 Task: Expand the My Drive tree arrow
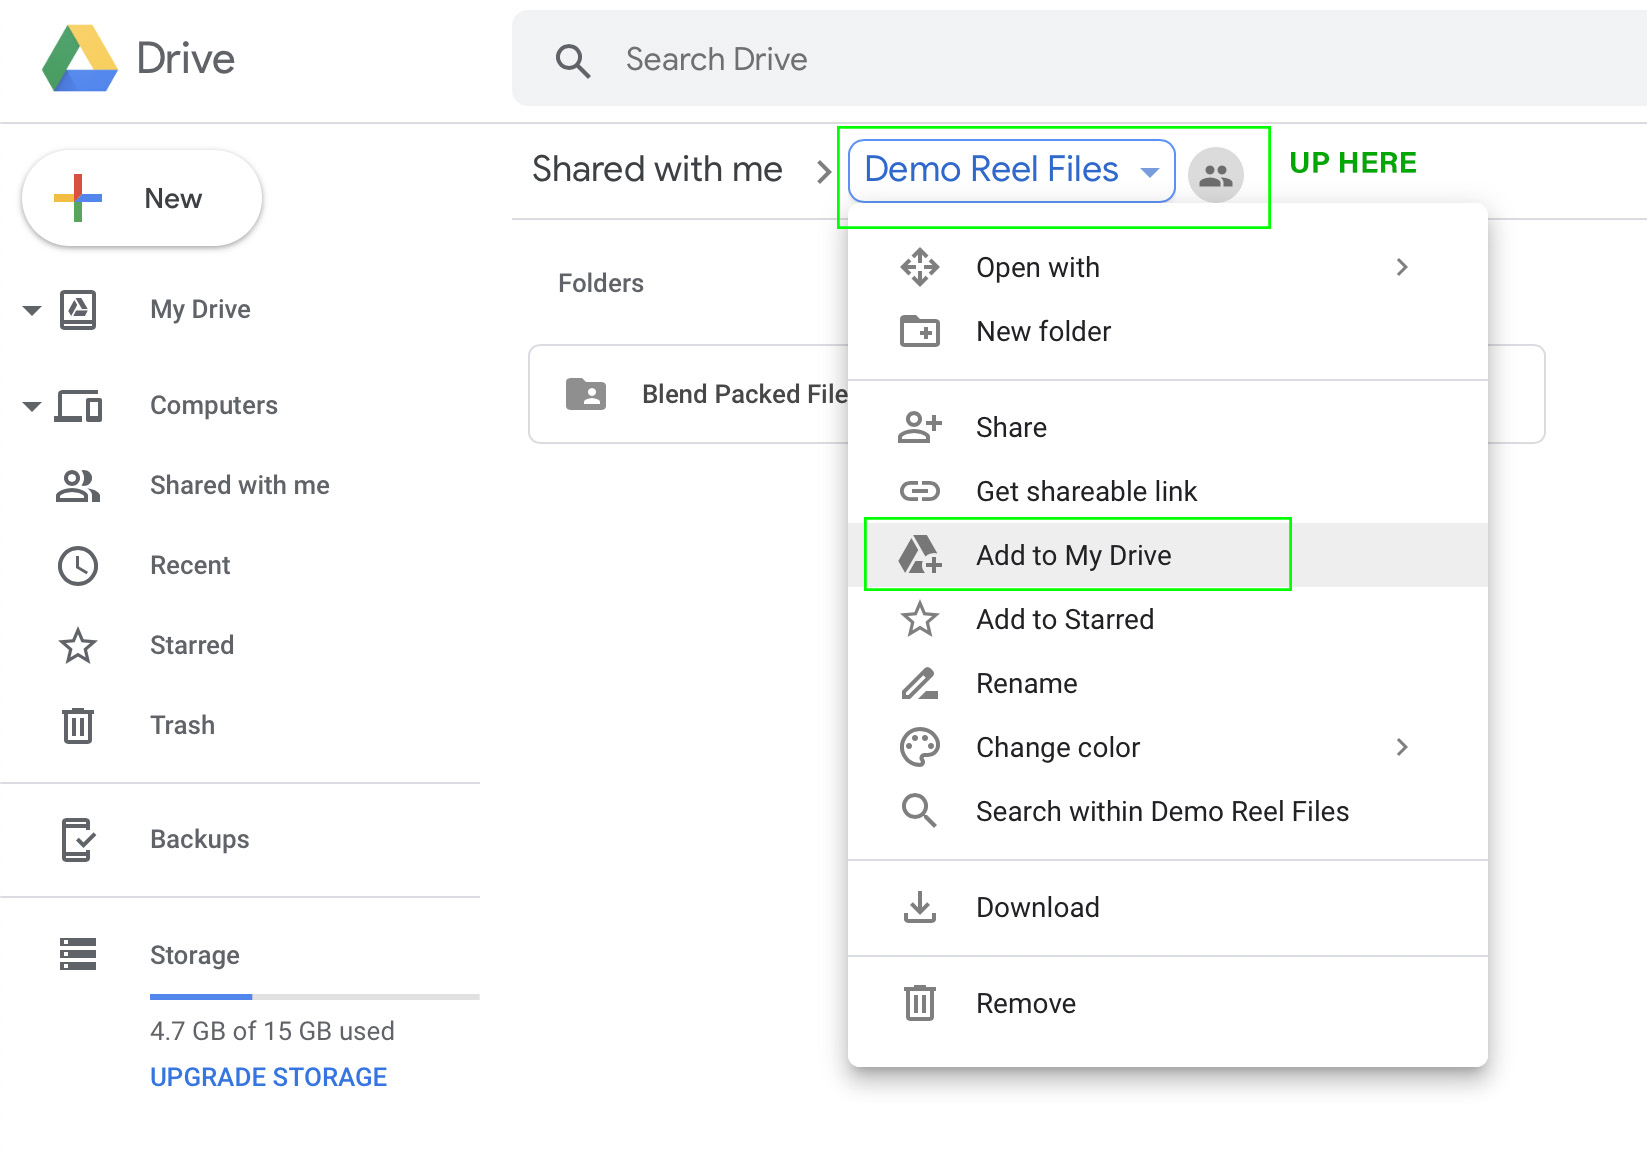32,310
